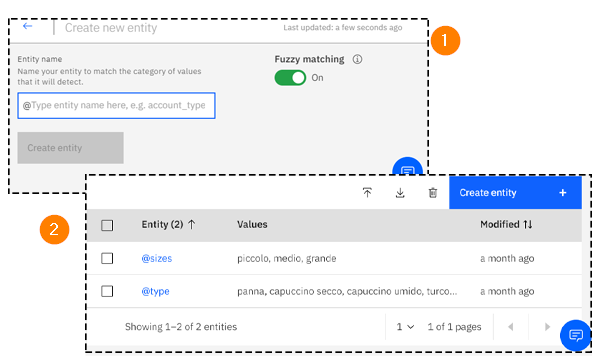Go to the next page arrow
Viewport: 600px width, 364px height.
(x=547, y=327)
